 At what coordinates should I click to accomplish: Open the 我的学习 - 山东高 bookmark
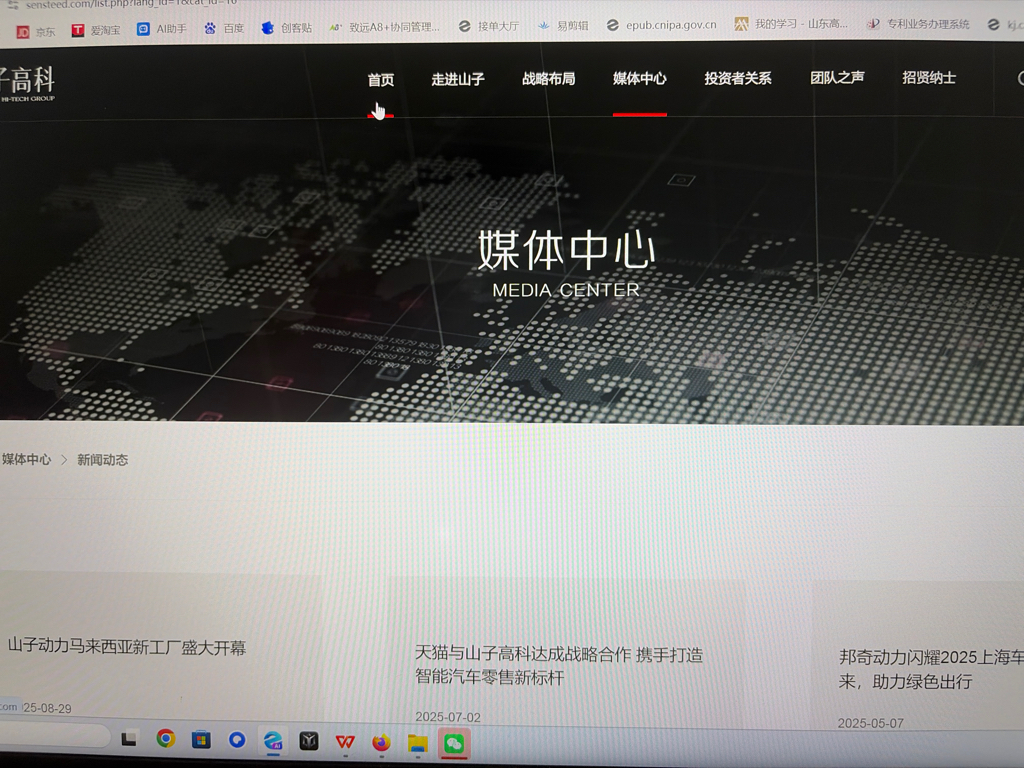pyautogui.click(x=792, y=24)
